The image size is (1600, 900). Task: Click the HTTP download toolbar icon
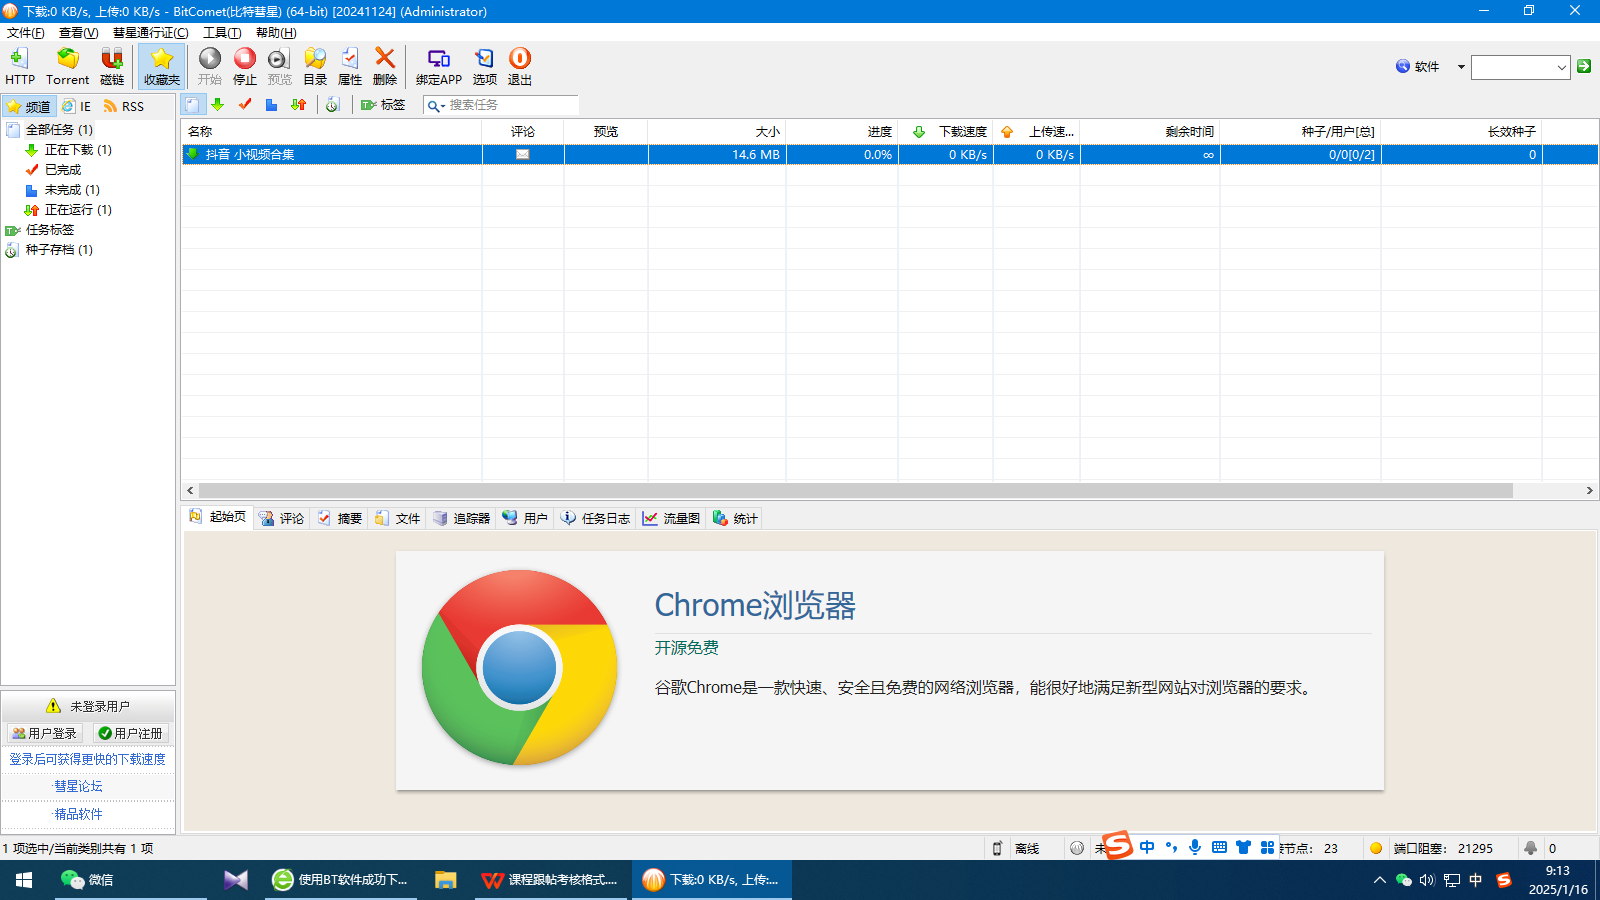(x=19, y=66)
